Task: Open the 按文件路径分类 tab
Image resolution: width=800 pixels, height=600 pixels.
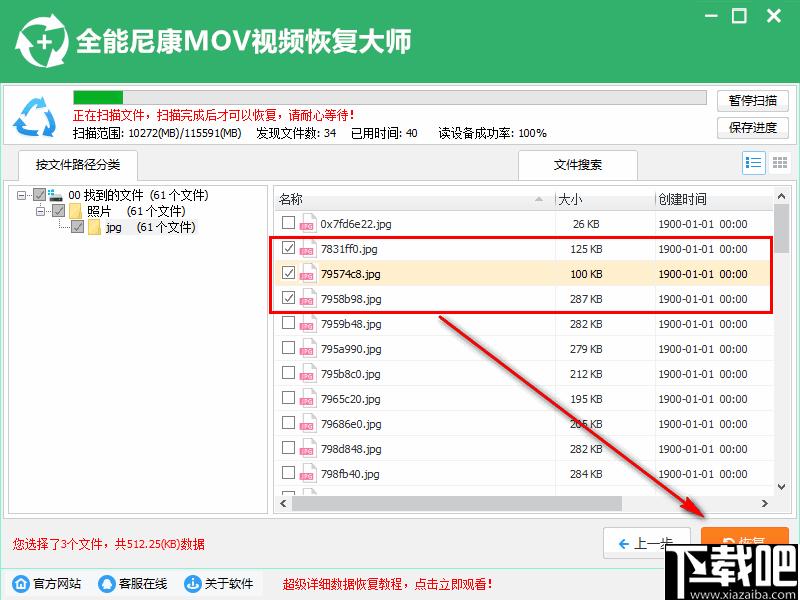Action: [x=78, y=165]
